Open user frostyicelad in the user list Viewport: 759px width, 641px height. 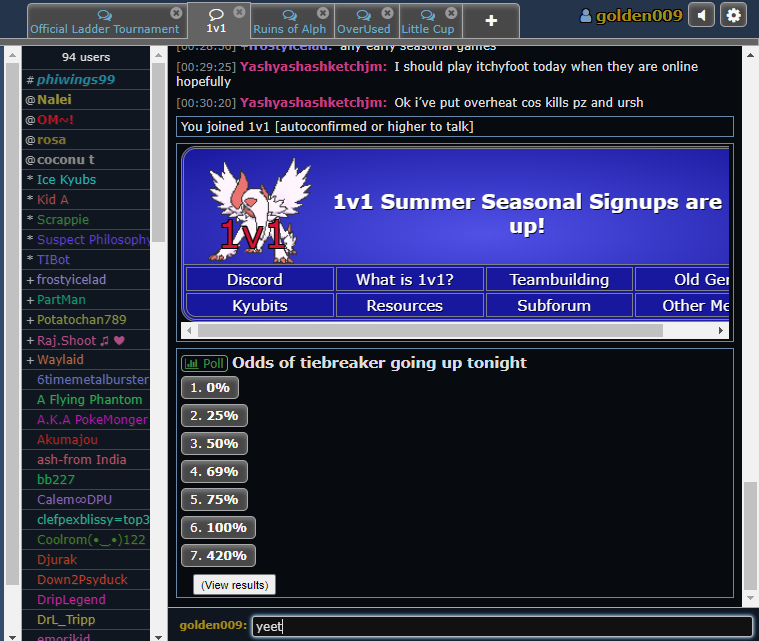click(86, 279)
